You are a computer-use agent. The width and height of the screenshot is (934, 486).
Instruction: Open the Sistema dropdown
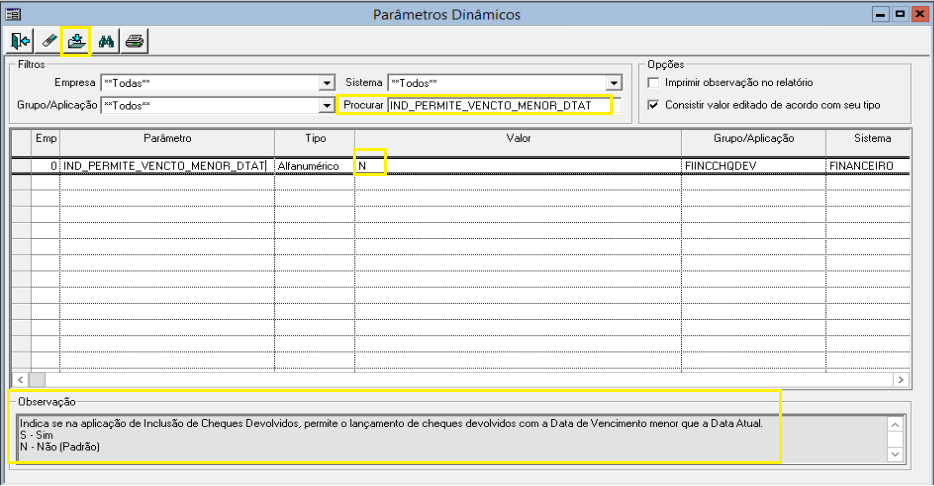614,83
